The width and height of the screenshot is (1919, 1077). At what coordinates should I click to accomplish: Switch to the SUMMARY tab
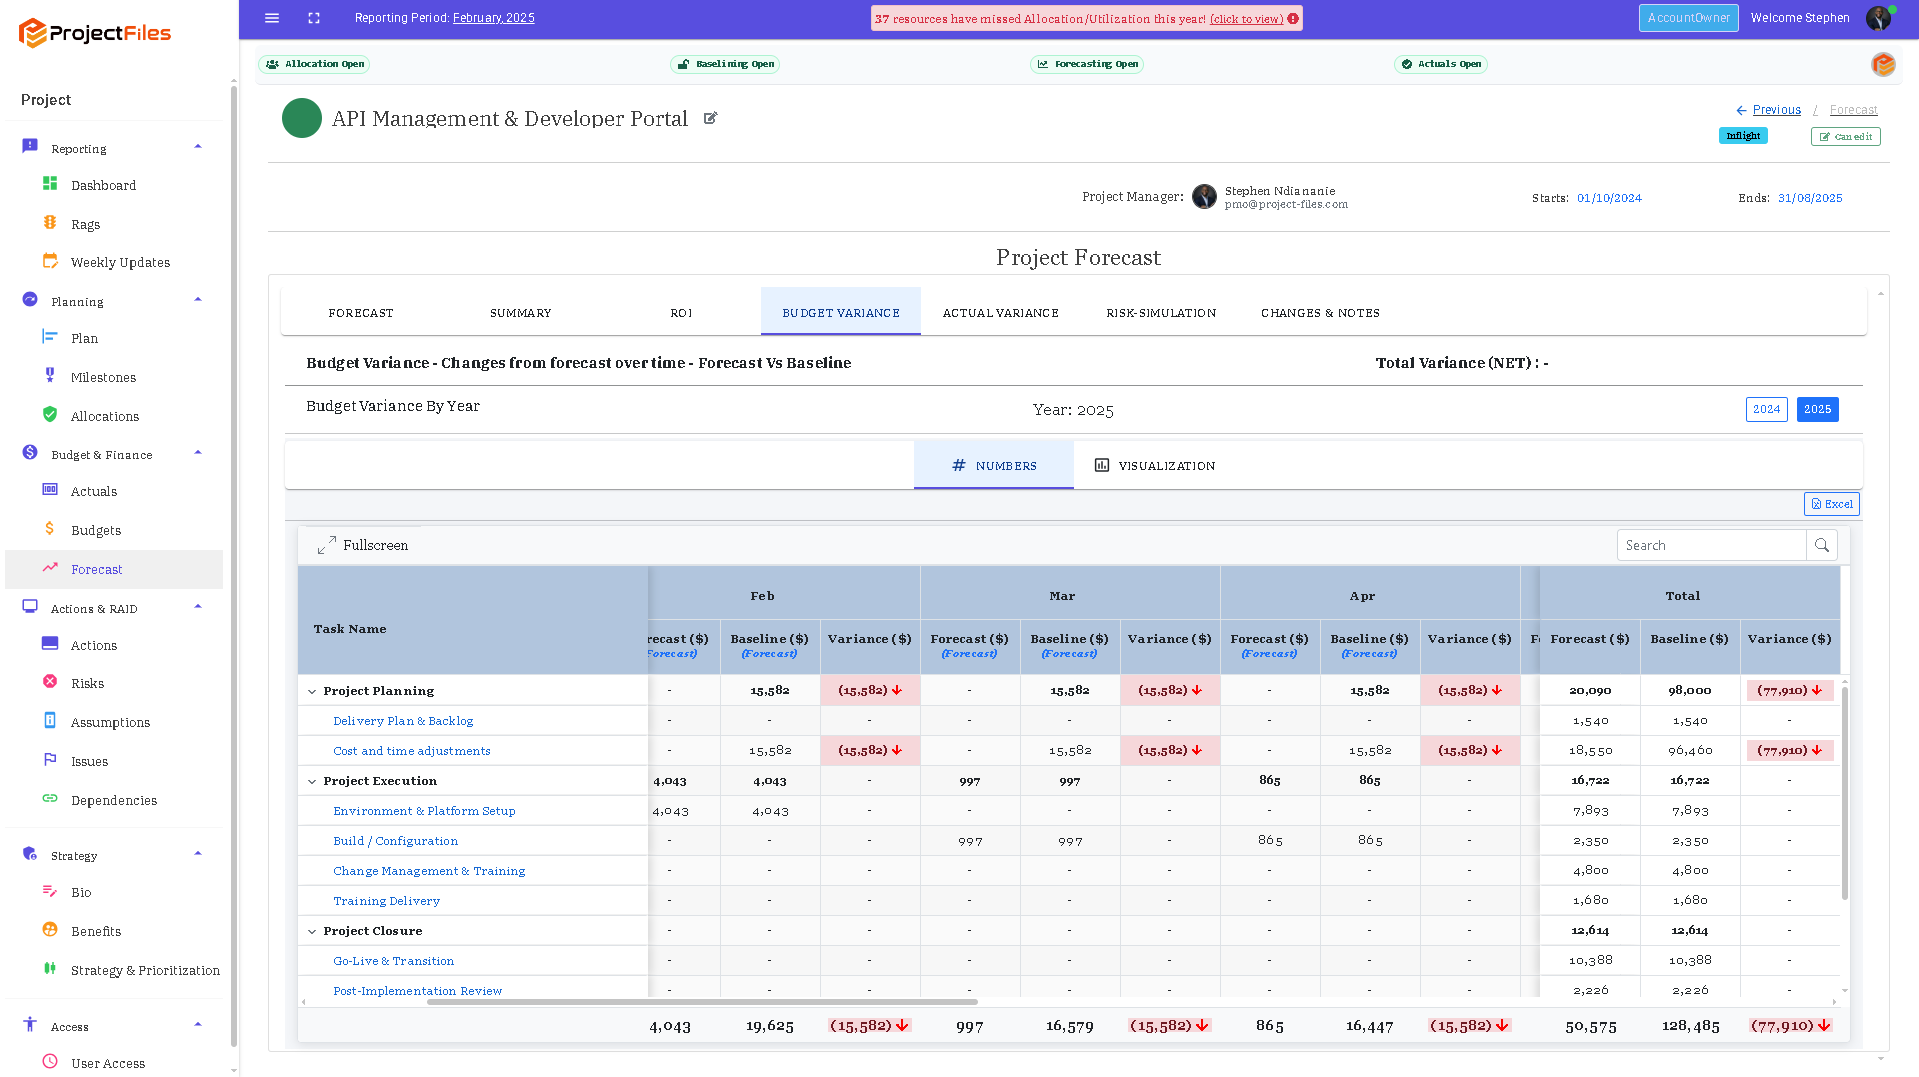point(521,313)
